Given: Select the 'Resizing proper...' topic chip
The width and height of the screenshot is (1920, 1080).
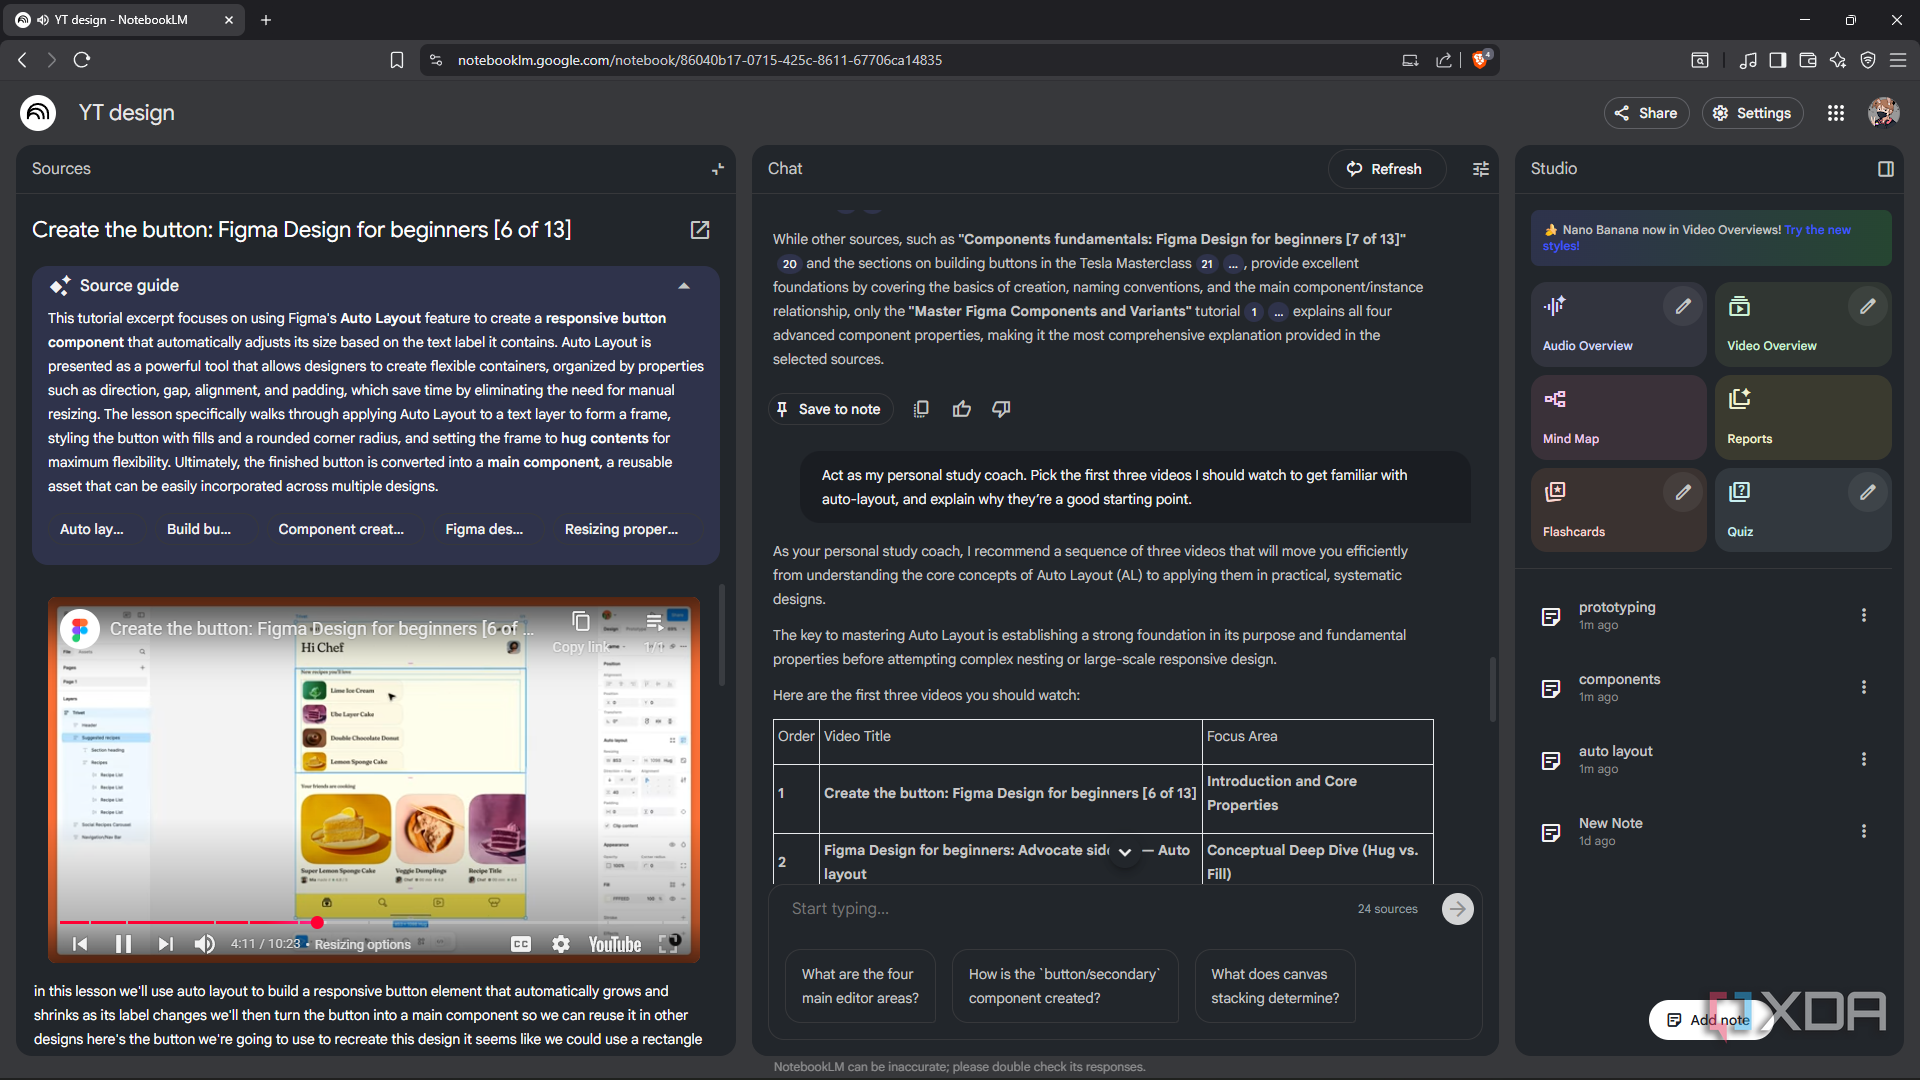Looking at the screenshot, I should pyautogui.click(x=621, y=529).
